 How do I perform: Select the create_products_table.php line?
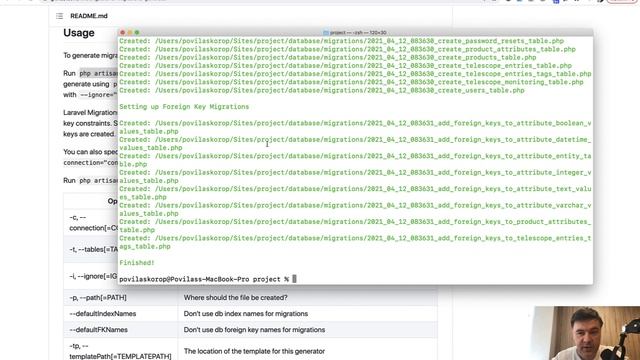(328, 57)
